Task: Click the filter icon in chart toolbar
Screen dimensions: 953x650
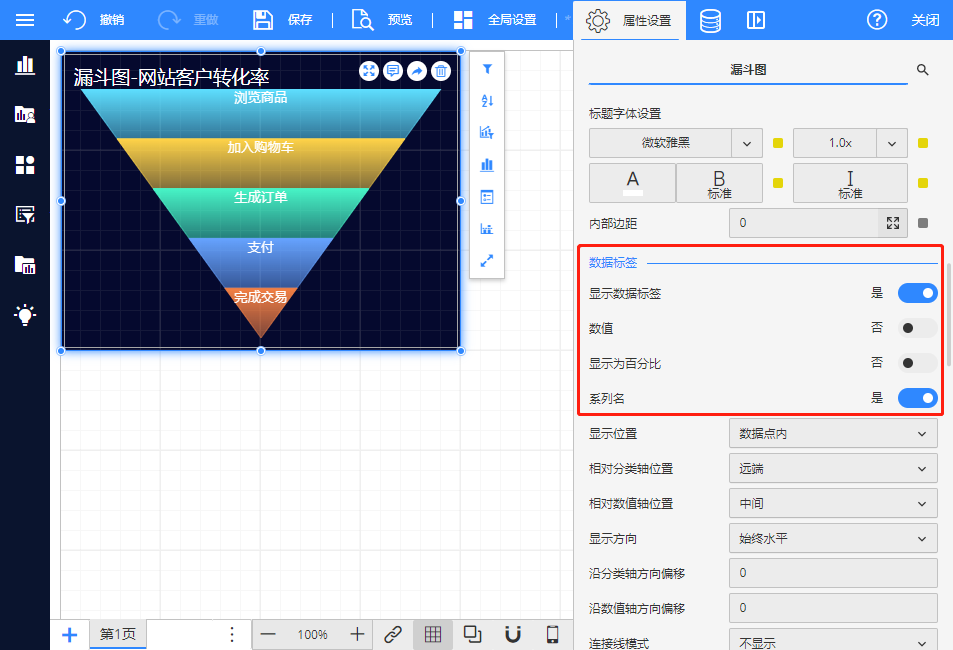Action: pos(487,69)
